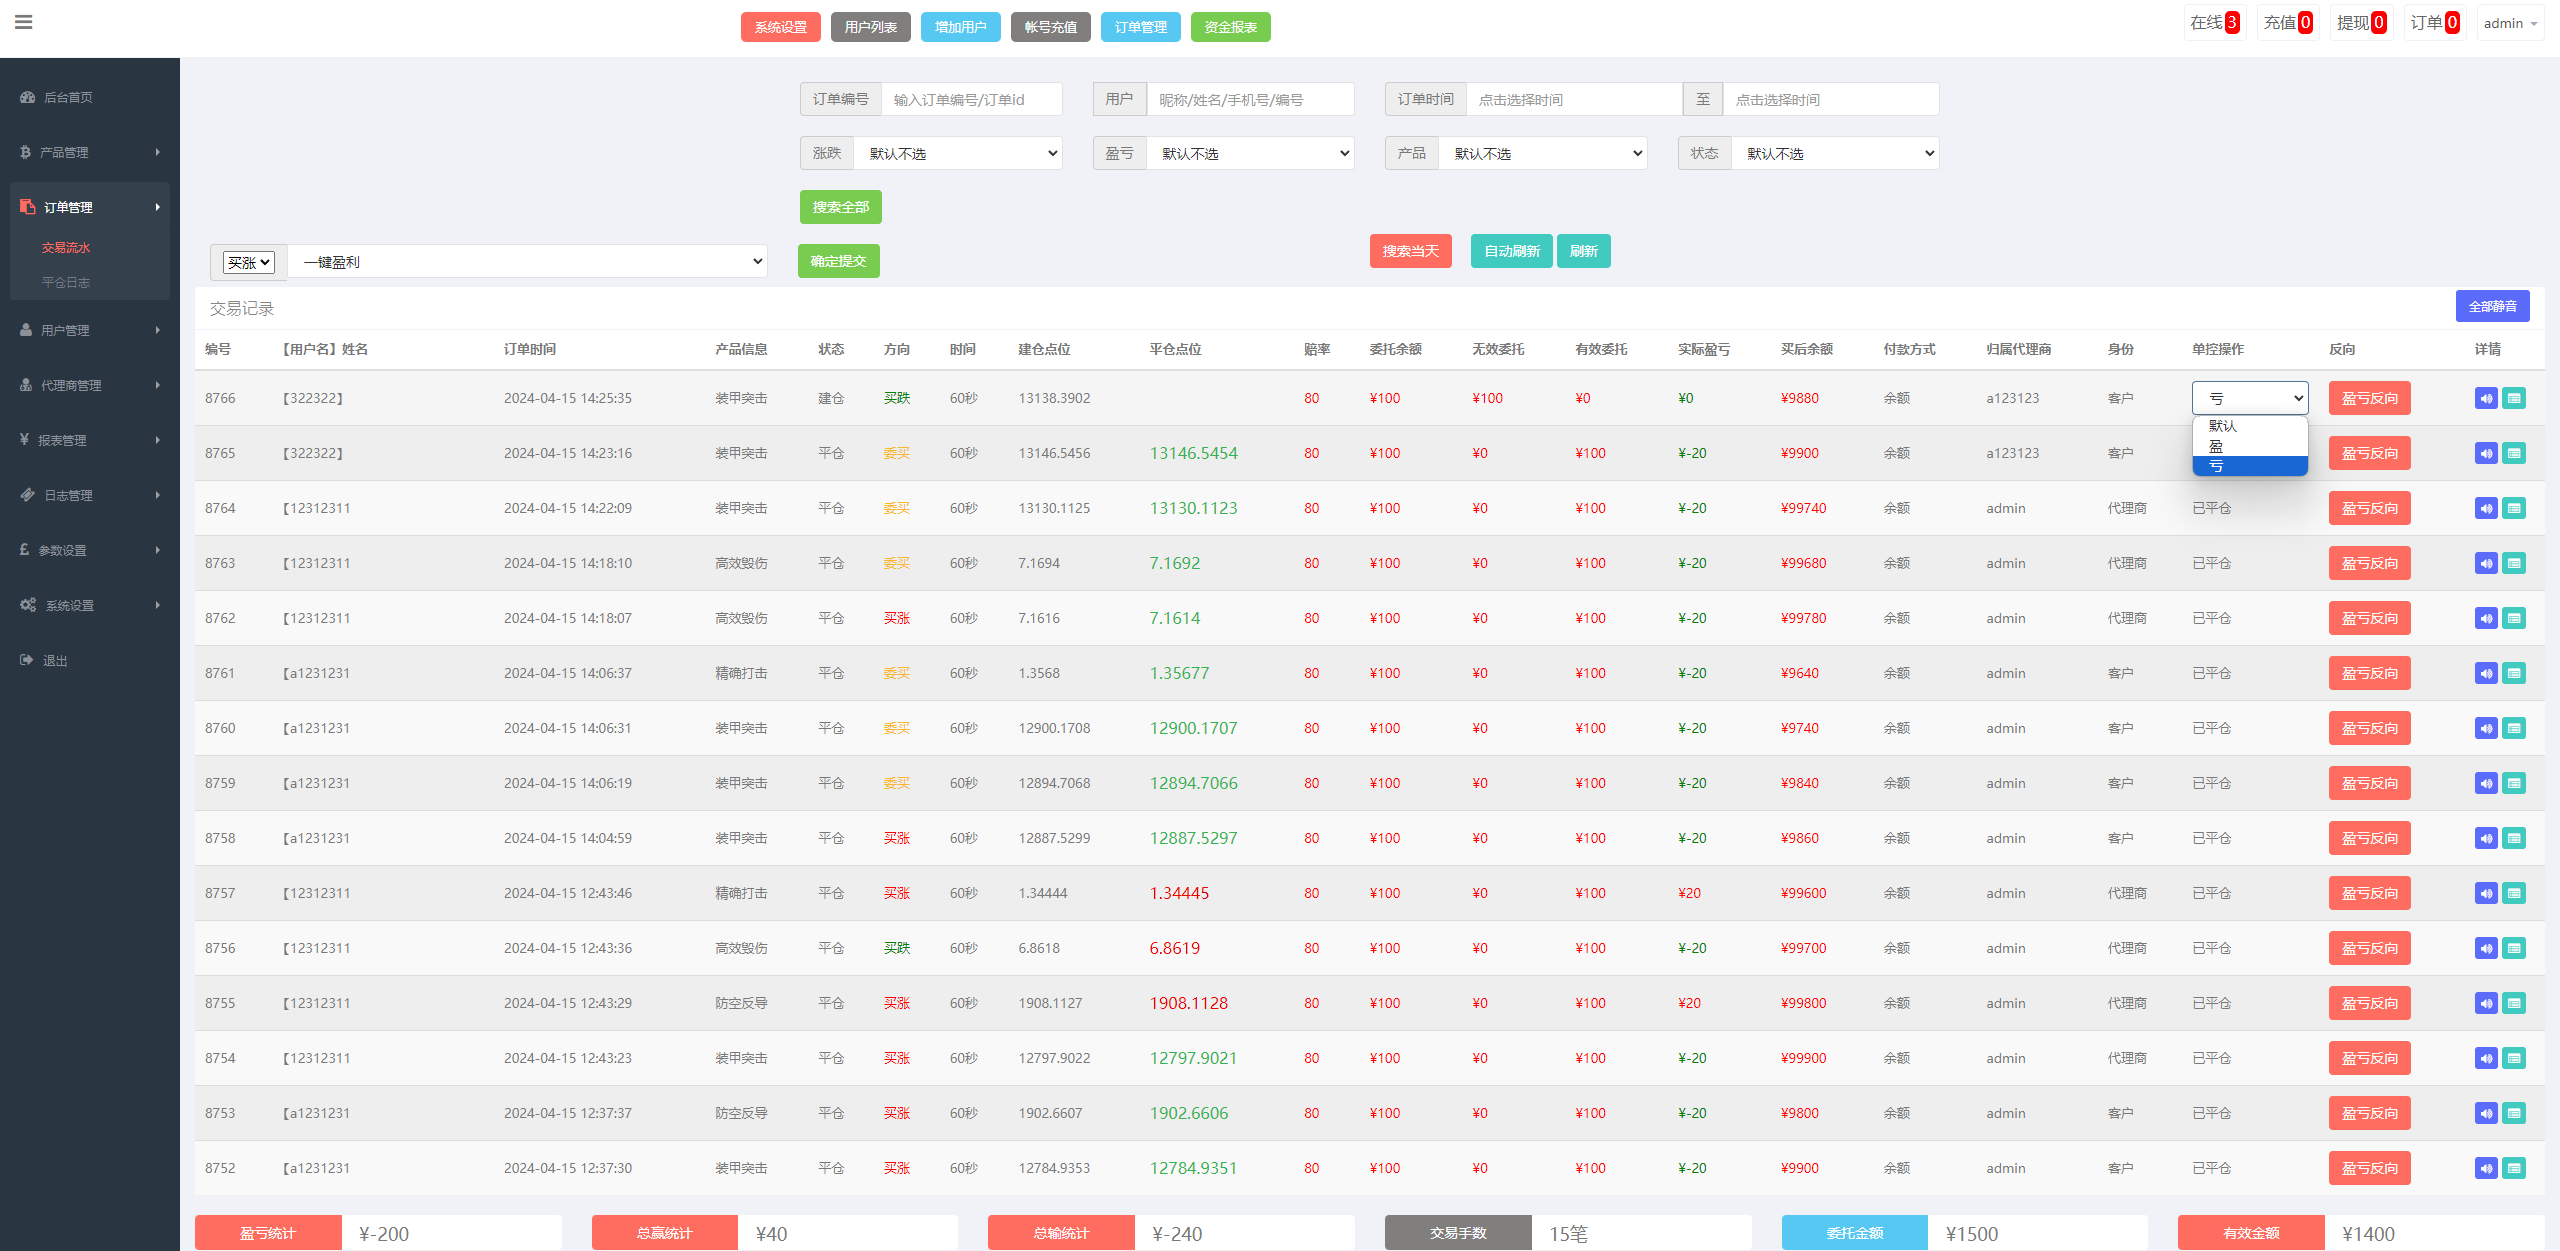Click the hamburger menu icon at top-left
The width and height of the screenshot is (2560, 1251).
coord(24,22)
